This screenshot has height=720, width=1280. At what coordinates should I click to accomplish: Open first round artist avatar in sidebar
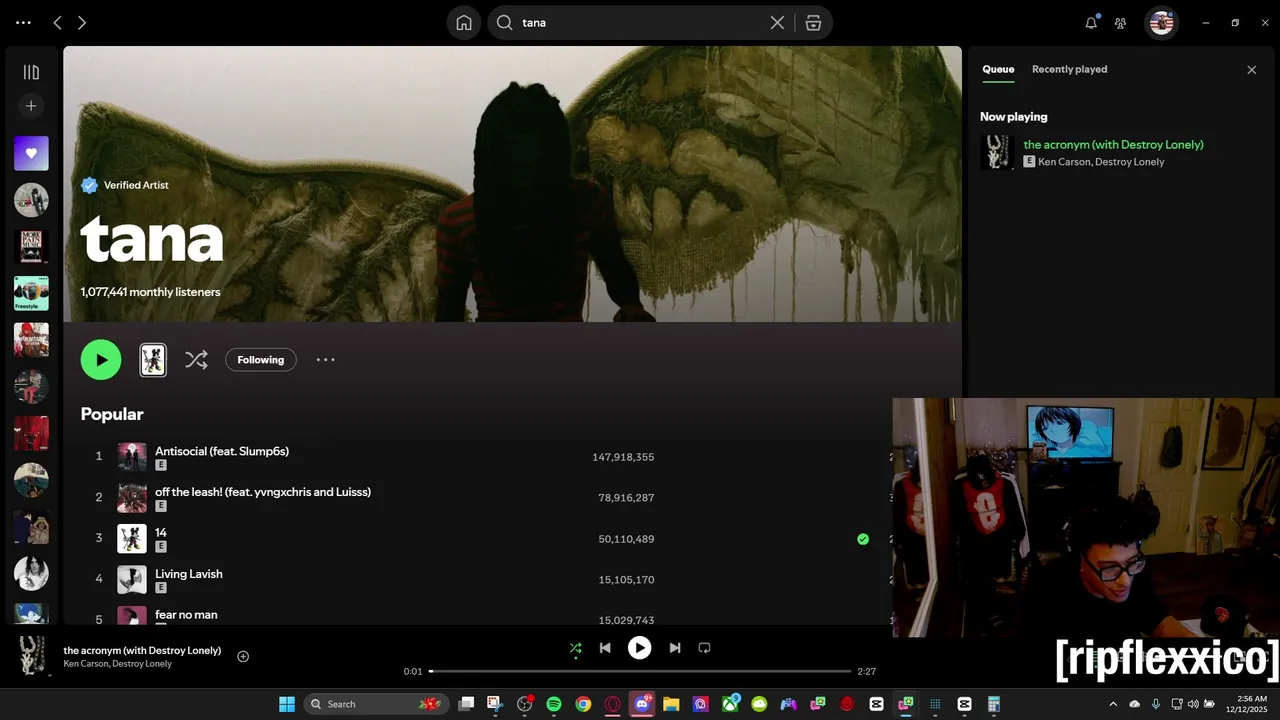click(31, 200)
